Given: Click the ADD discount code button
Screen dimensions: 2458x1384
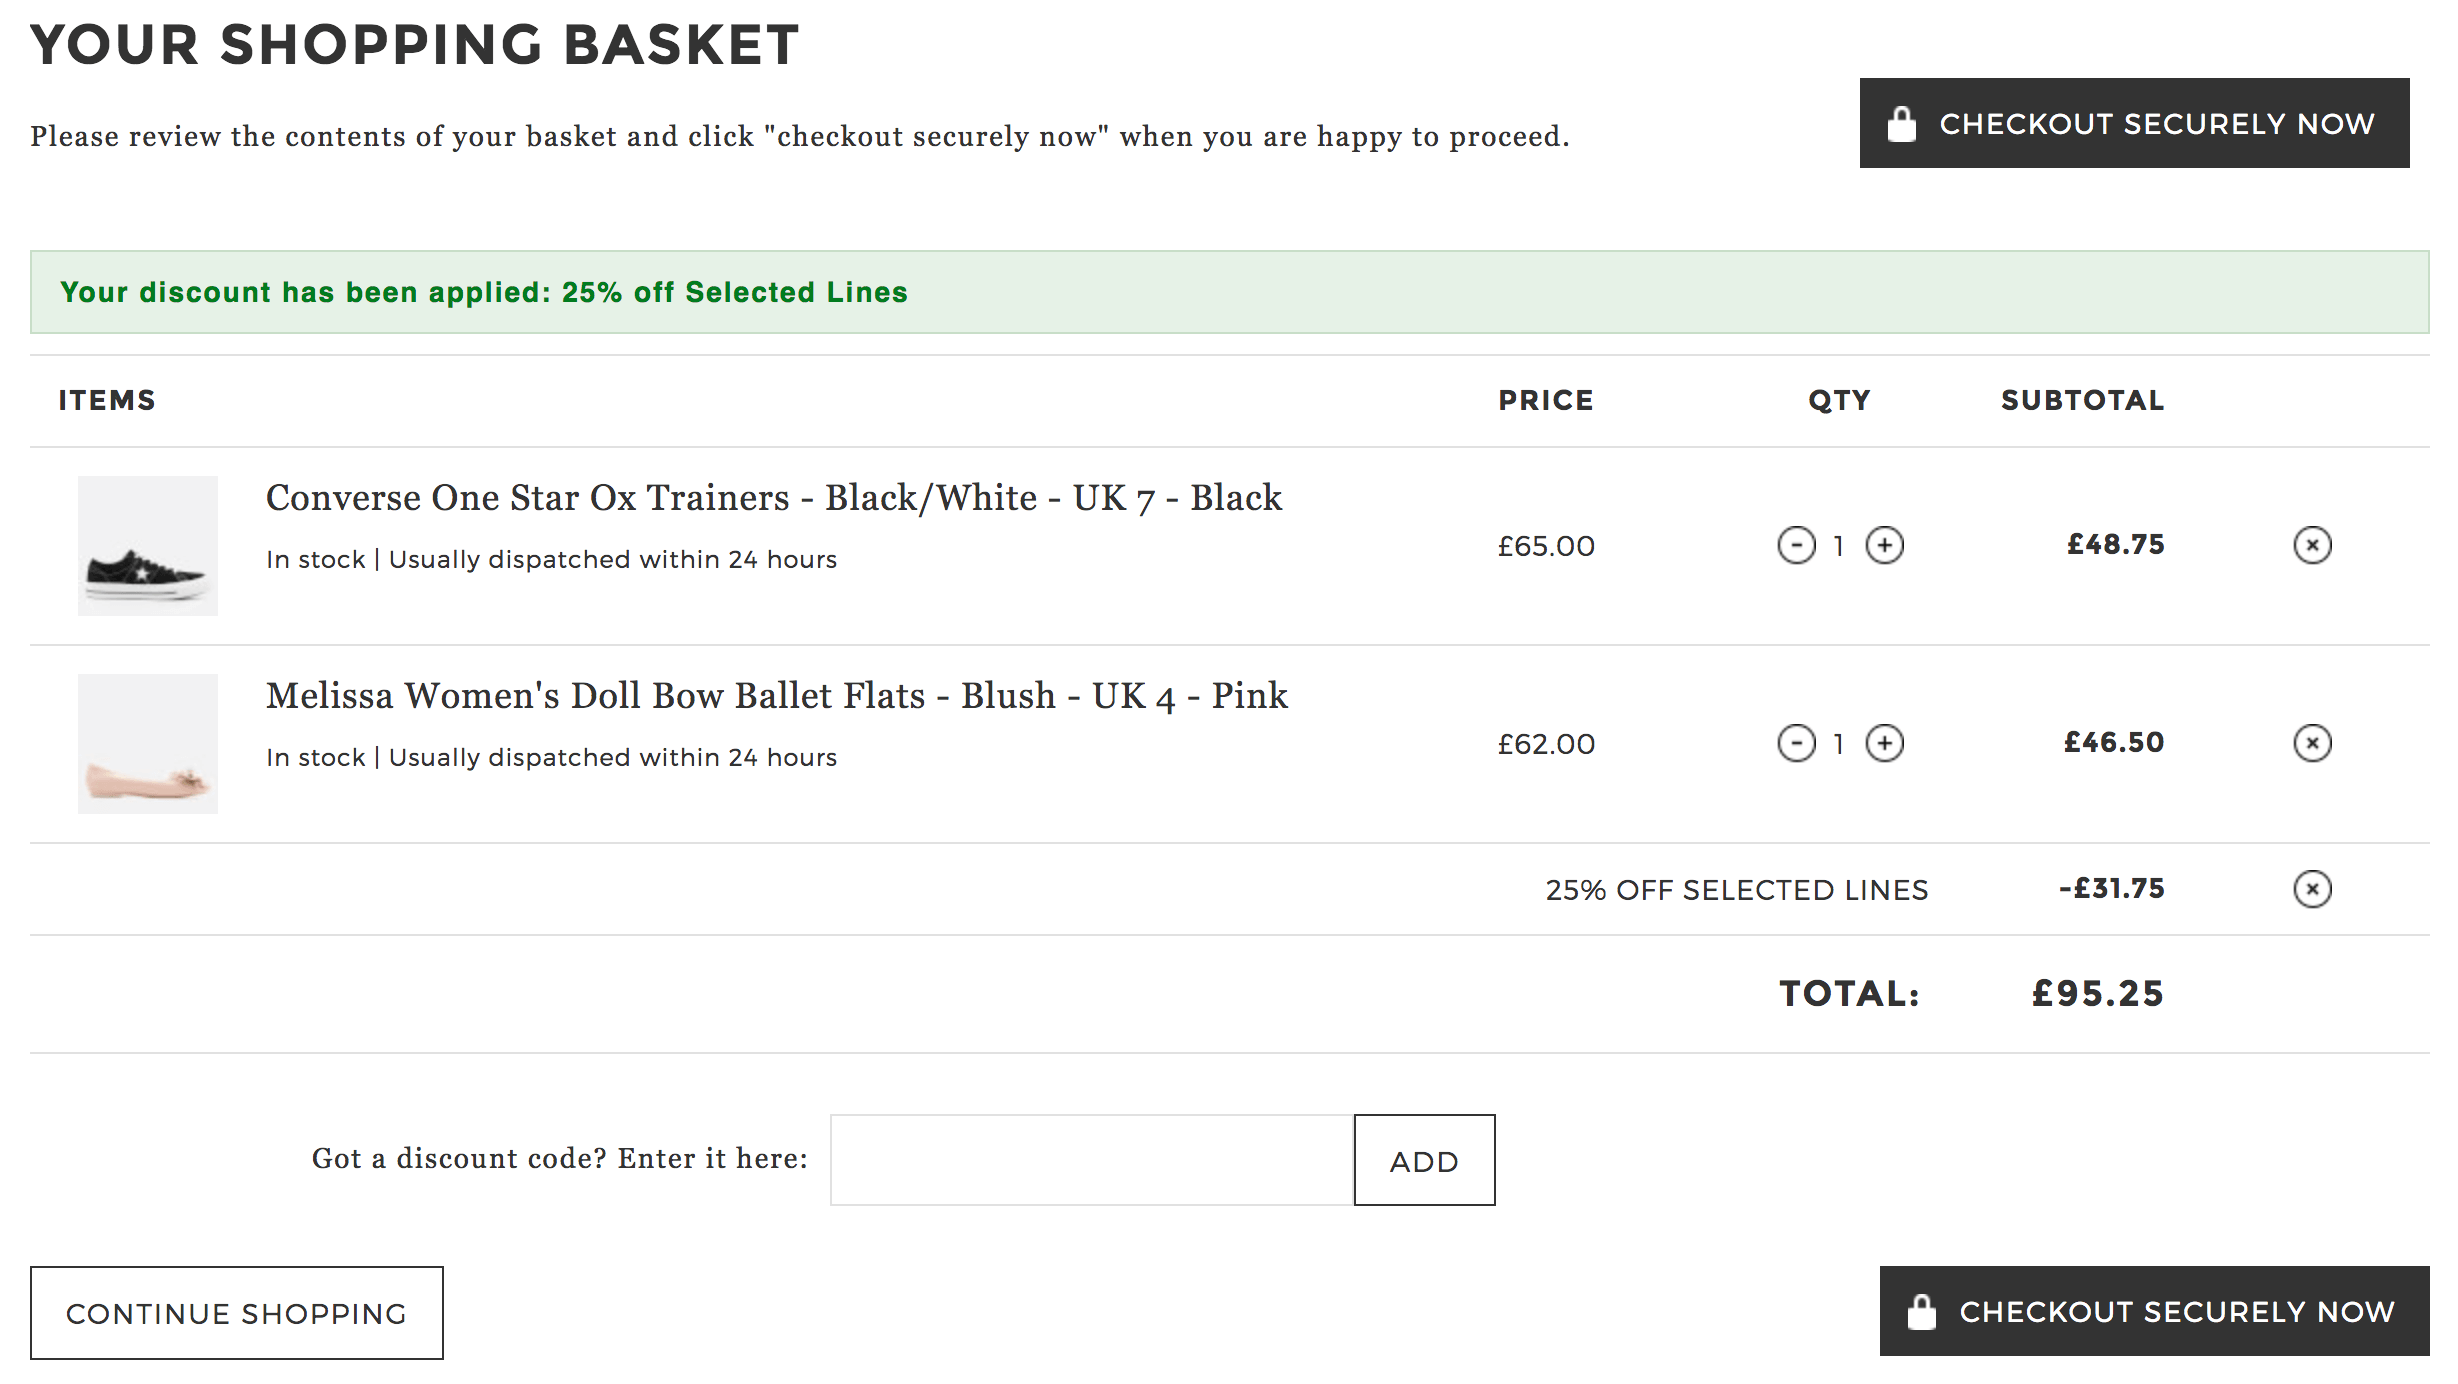Looking at the screenshot, I should tap(1424, 1160).
